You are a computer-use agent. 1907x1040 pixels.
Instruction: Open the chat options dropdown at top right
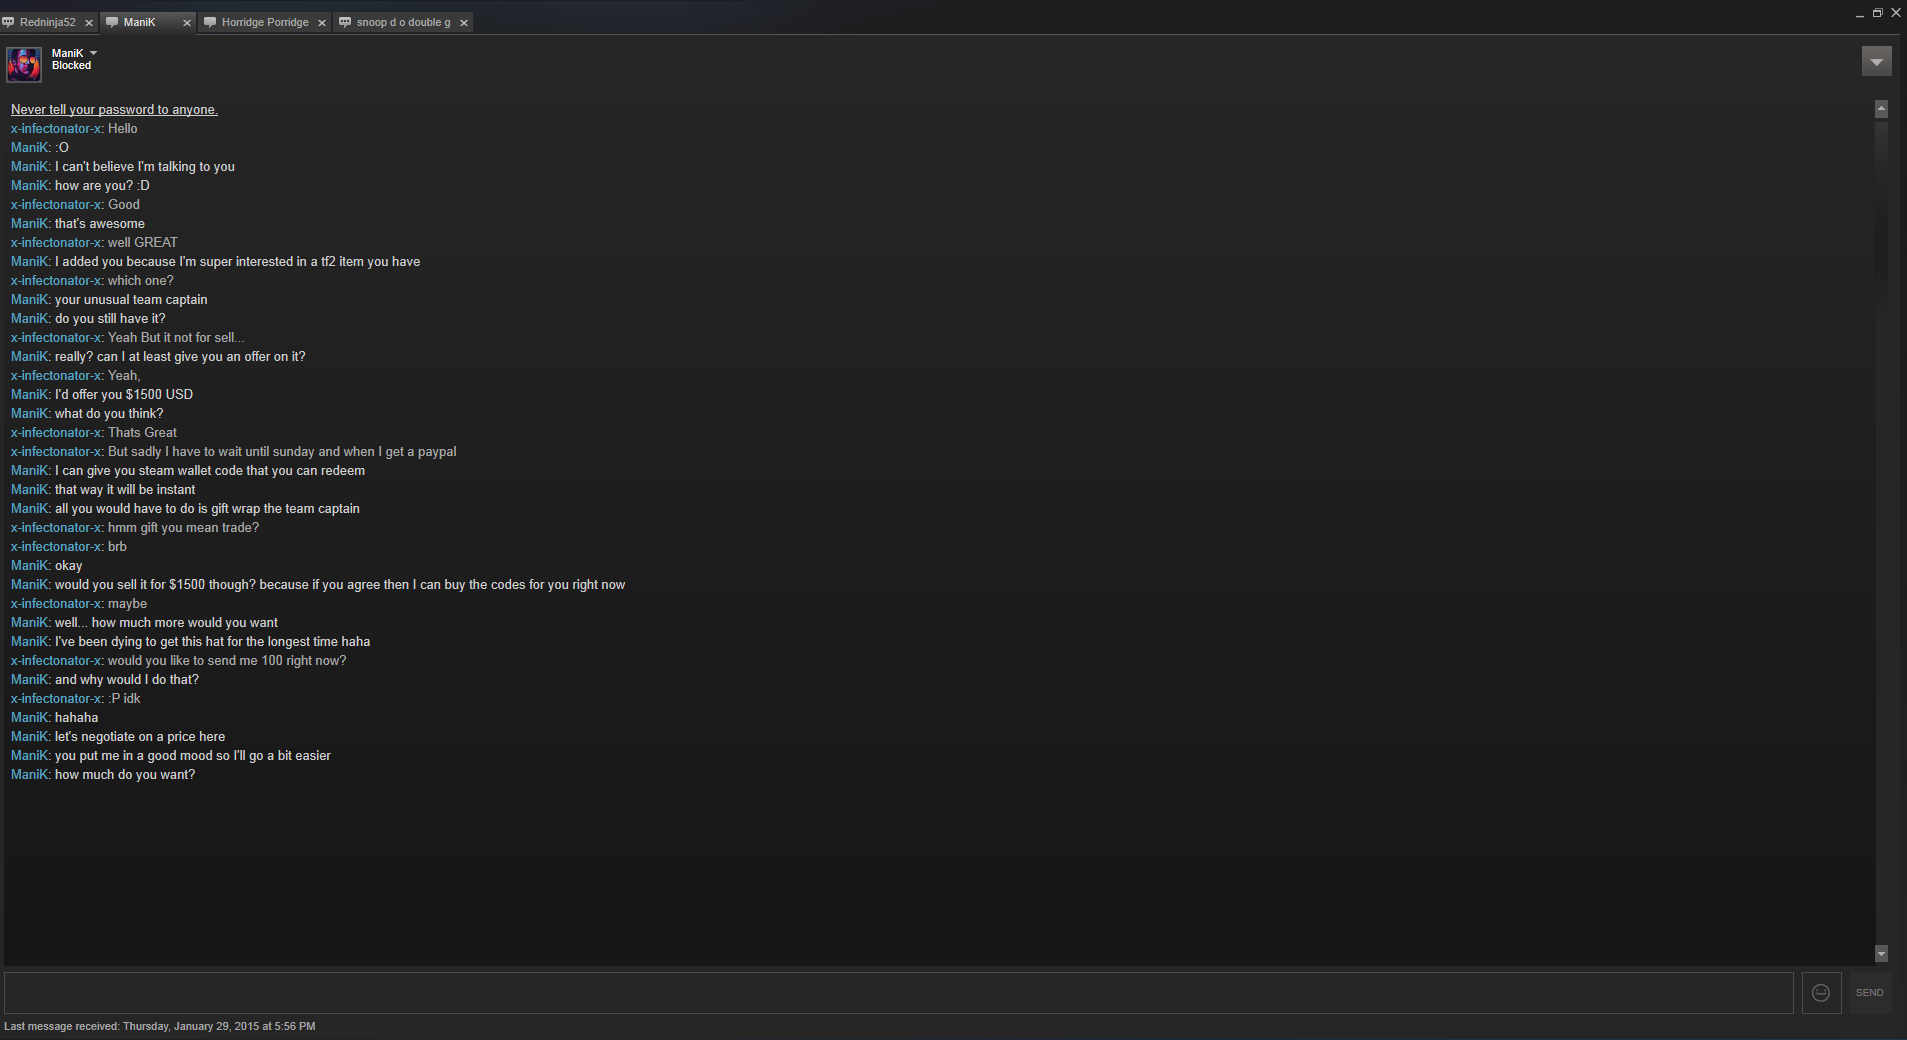[x=1876, y=62]
